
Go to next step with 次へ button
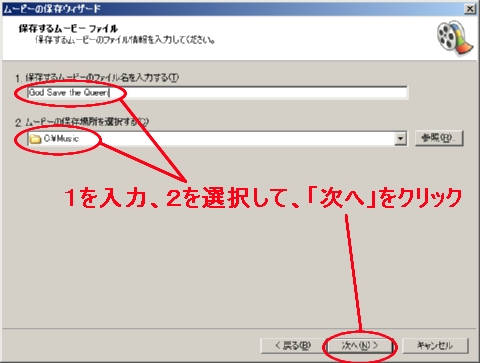click(x=360, y=346)
